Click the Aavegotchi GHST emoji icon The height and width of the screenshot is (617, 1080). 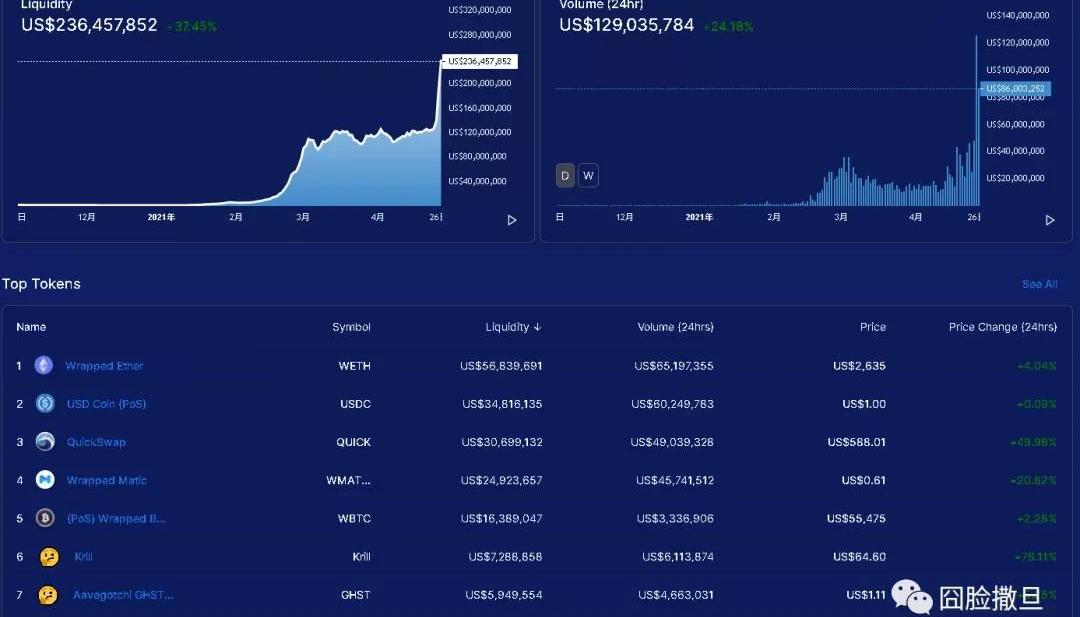[48, 595]
